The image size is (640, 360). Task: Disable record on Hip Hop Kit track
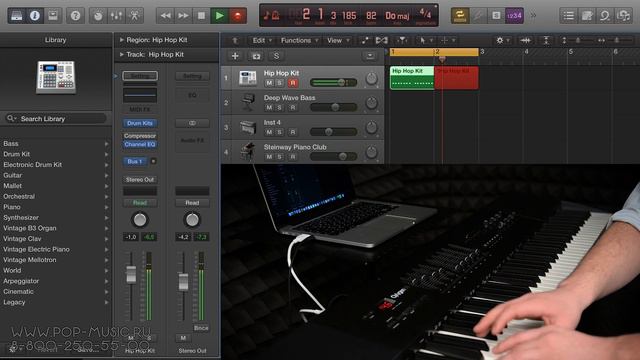coord(293,83)
